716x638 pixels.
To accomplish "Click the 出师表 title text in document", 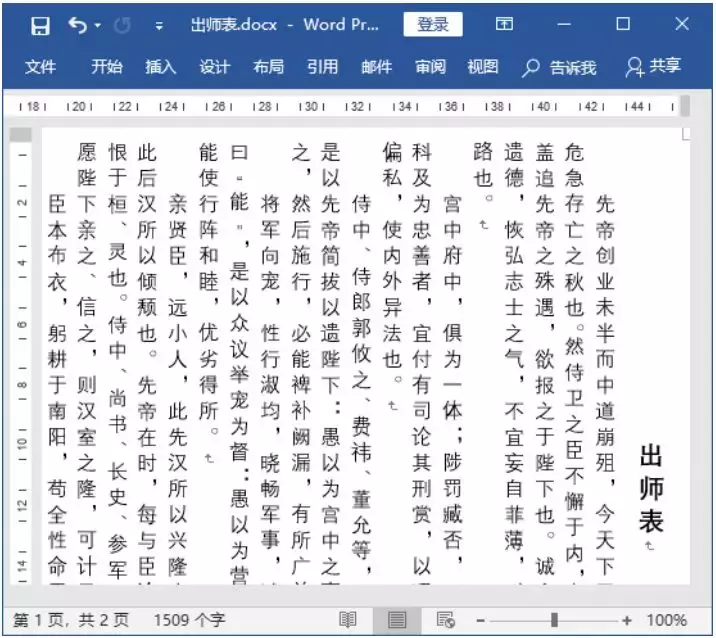I will 651,488.
